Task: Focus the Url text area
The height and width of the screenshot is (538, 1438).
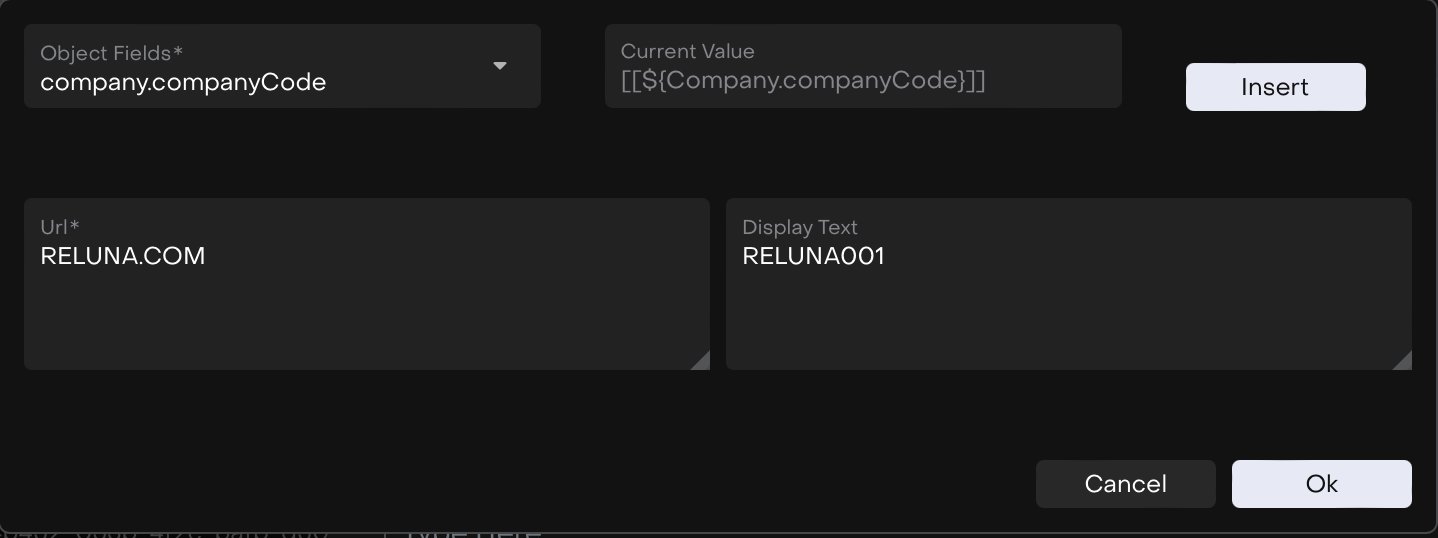Action: click(367, 284)
